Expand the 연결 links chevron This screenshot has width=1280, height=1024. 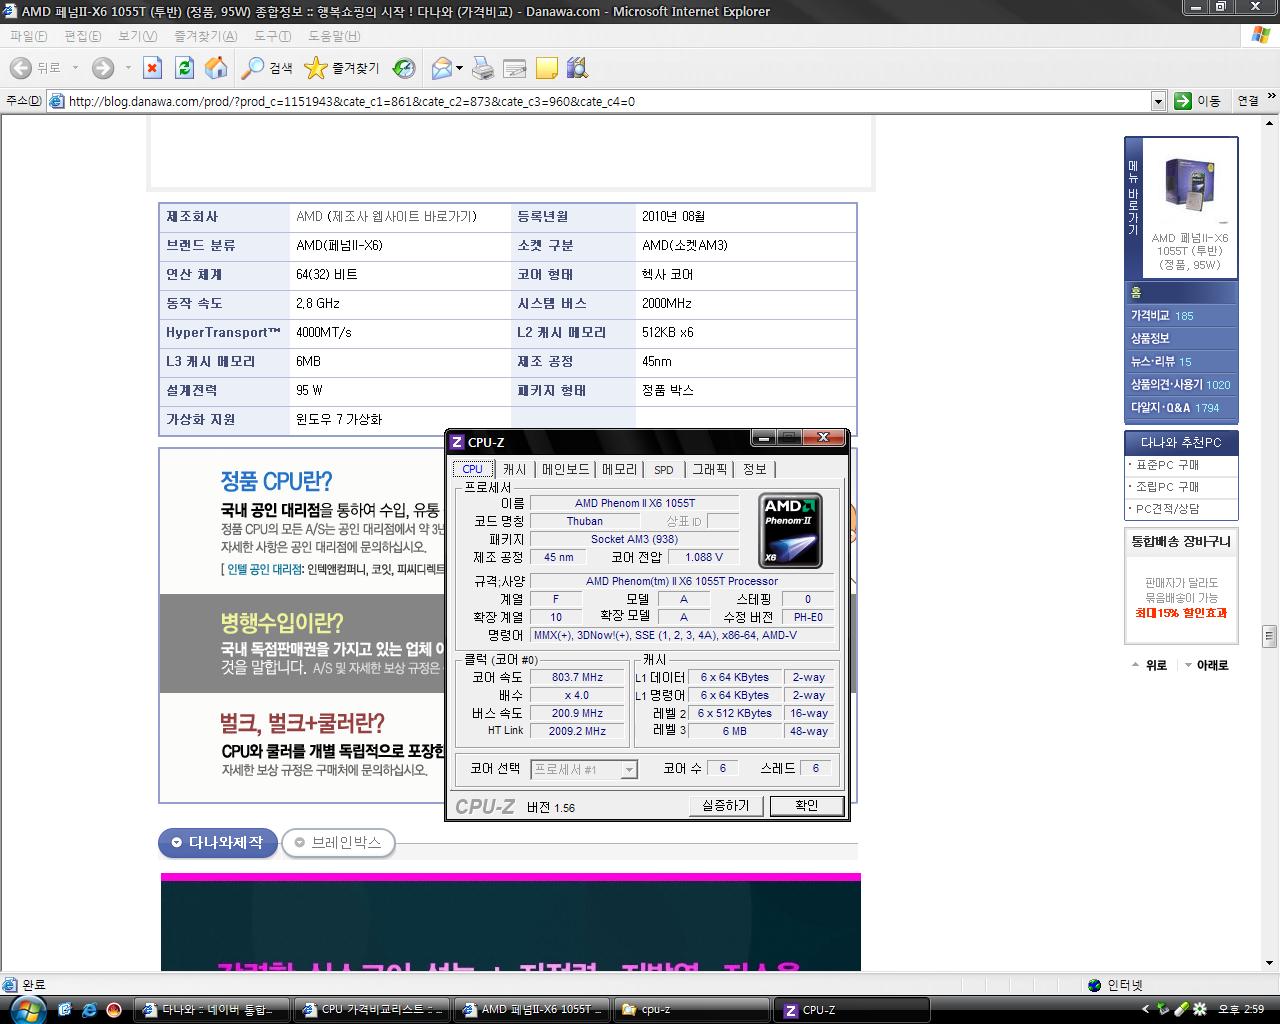point(1271,98)
